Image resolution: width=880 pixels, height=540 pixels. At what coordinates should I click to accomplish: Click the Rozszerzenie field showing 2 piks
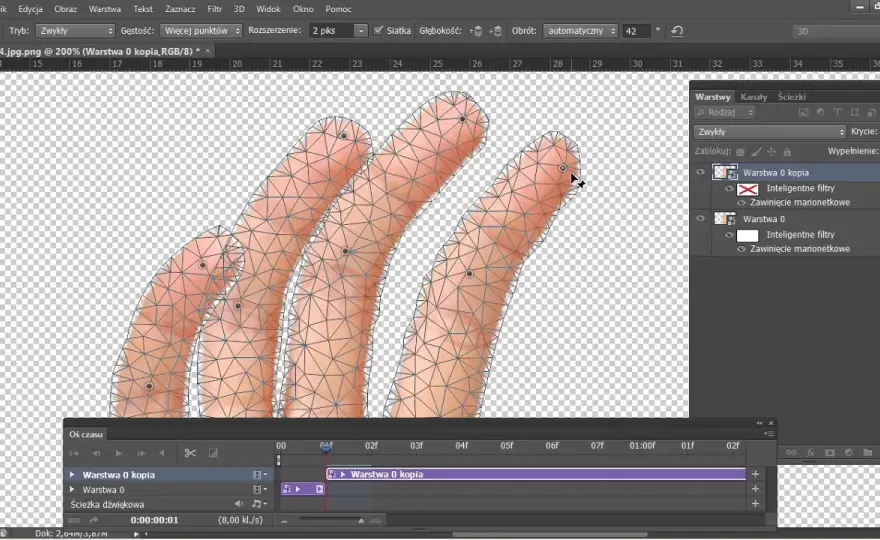[x=331, y=31]
